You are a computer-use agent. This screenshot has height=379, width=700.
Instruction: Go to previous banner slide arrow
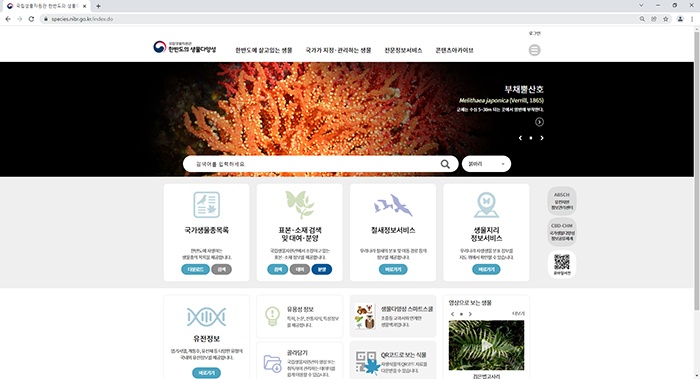(x=520, y=138)
